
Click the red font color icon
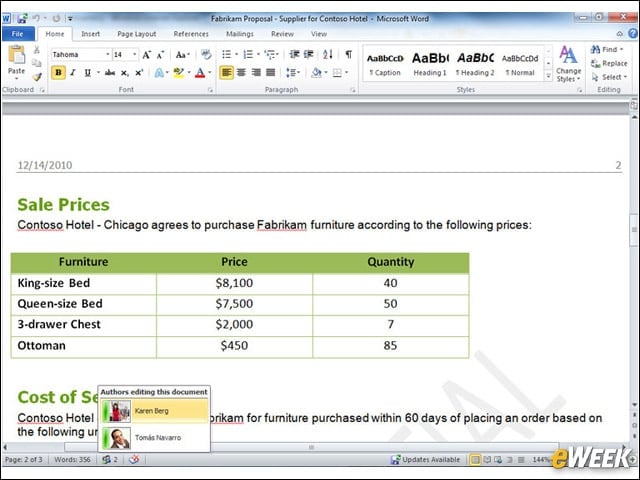click(x=200, y=73)
